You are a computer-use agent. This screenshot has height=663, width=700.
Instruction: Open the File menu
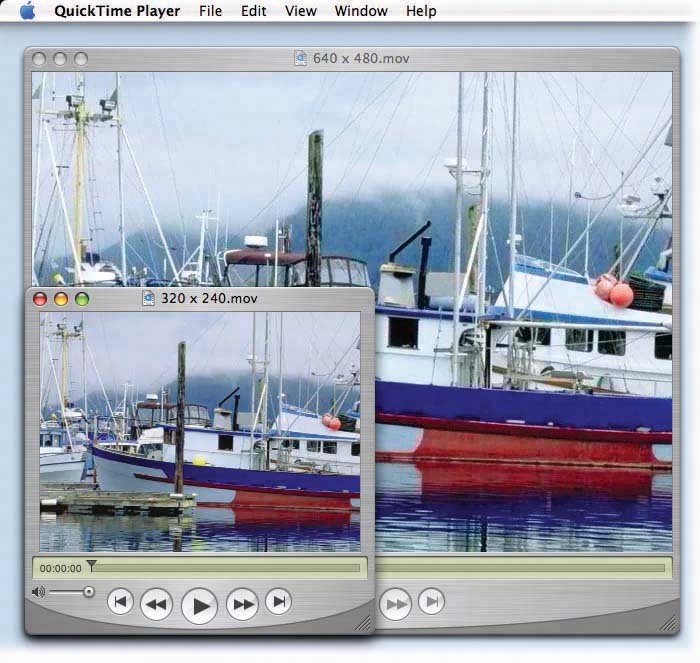tap(210, 11)
